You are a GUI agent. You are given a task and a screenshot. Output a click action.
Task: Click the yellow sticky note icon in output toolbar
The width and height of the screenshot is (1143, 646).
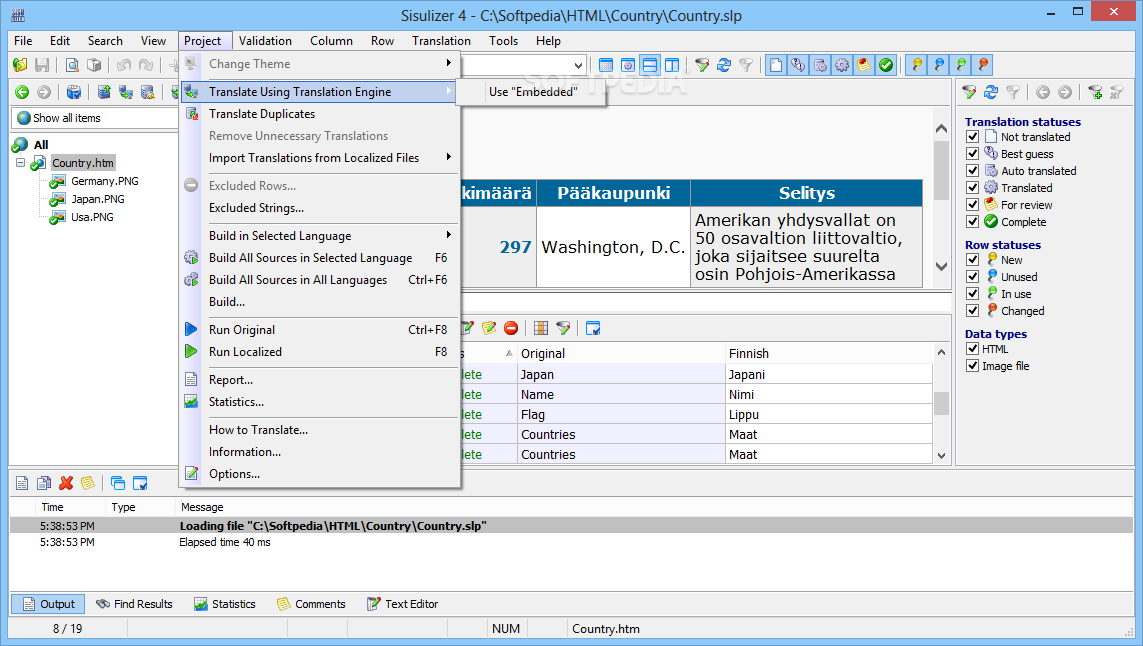(88, 483)
